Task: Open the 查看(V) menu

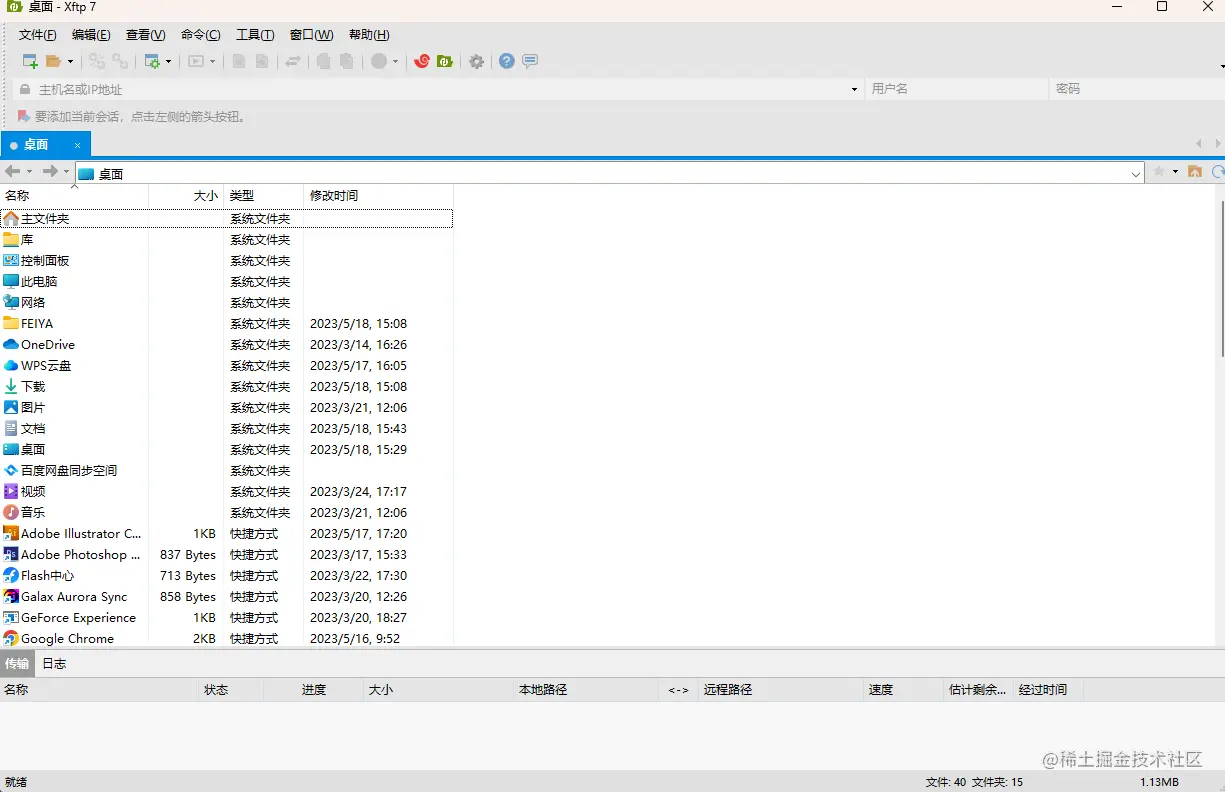Action: click(x=146, y=35)
